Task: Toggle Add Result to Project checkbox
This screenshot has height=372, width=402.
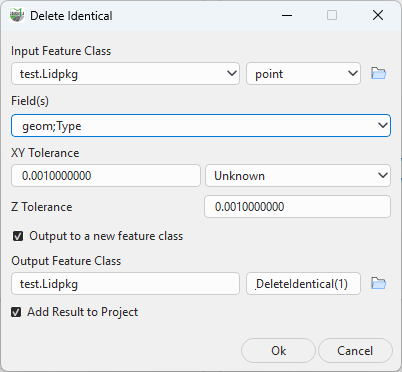Action: (16, 312)
